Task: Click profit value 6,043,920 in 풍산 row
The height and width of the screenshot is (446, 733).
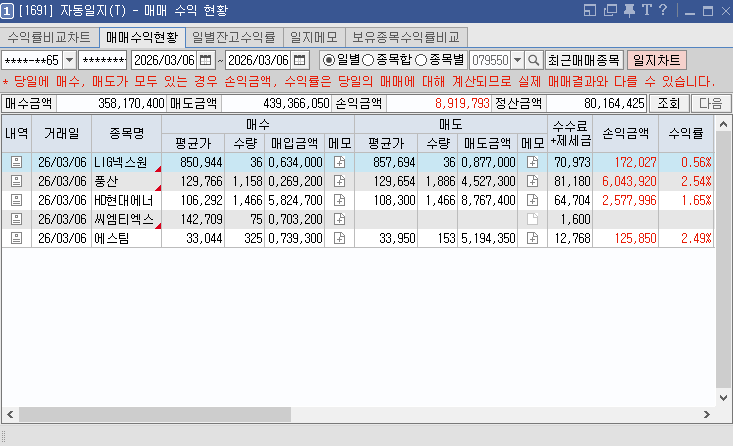Action: pos(629,181)
